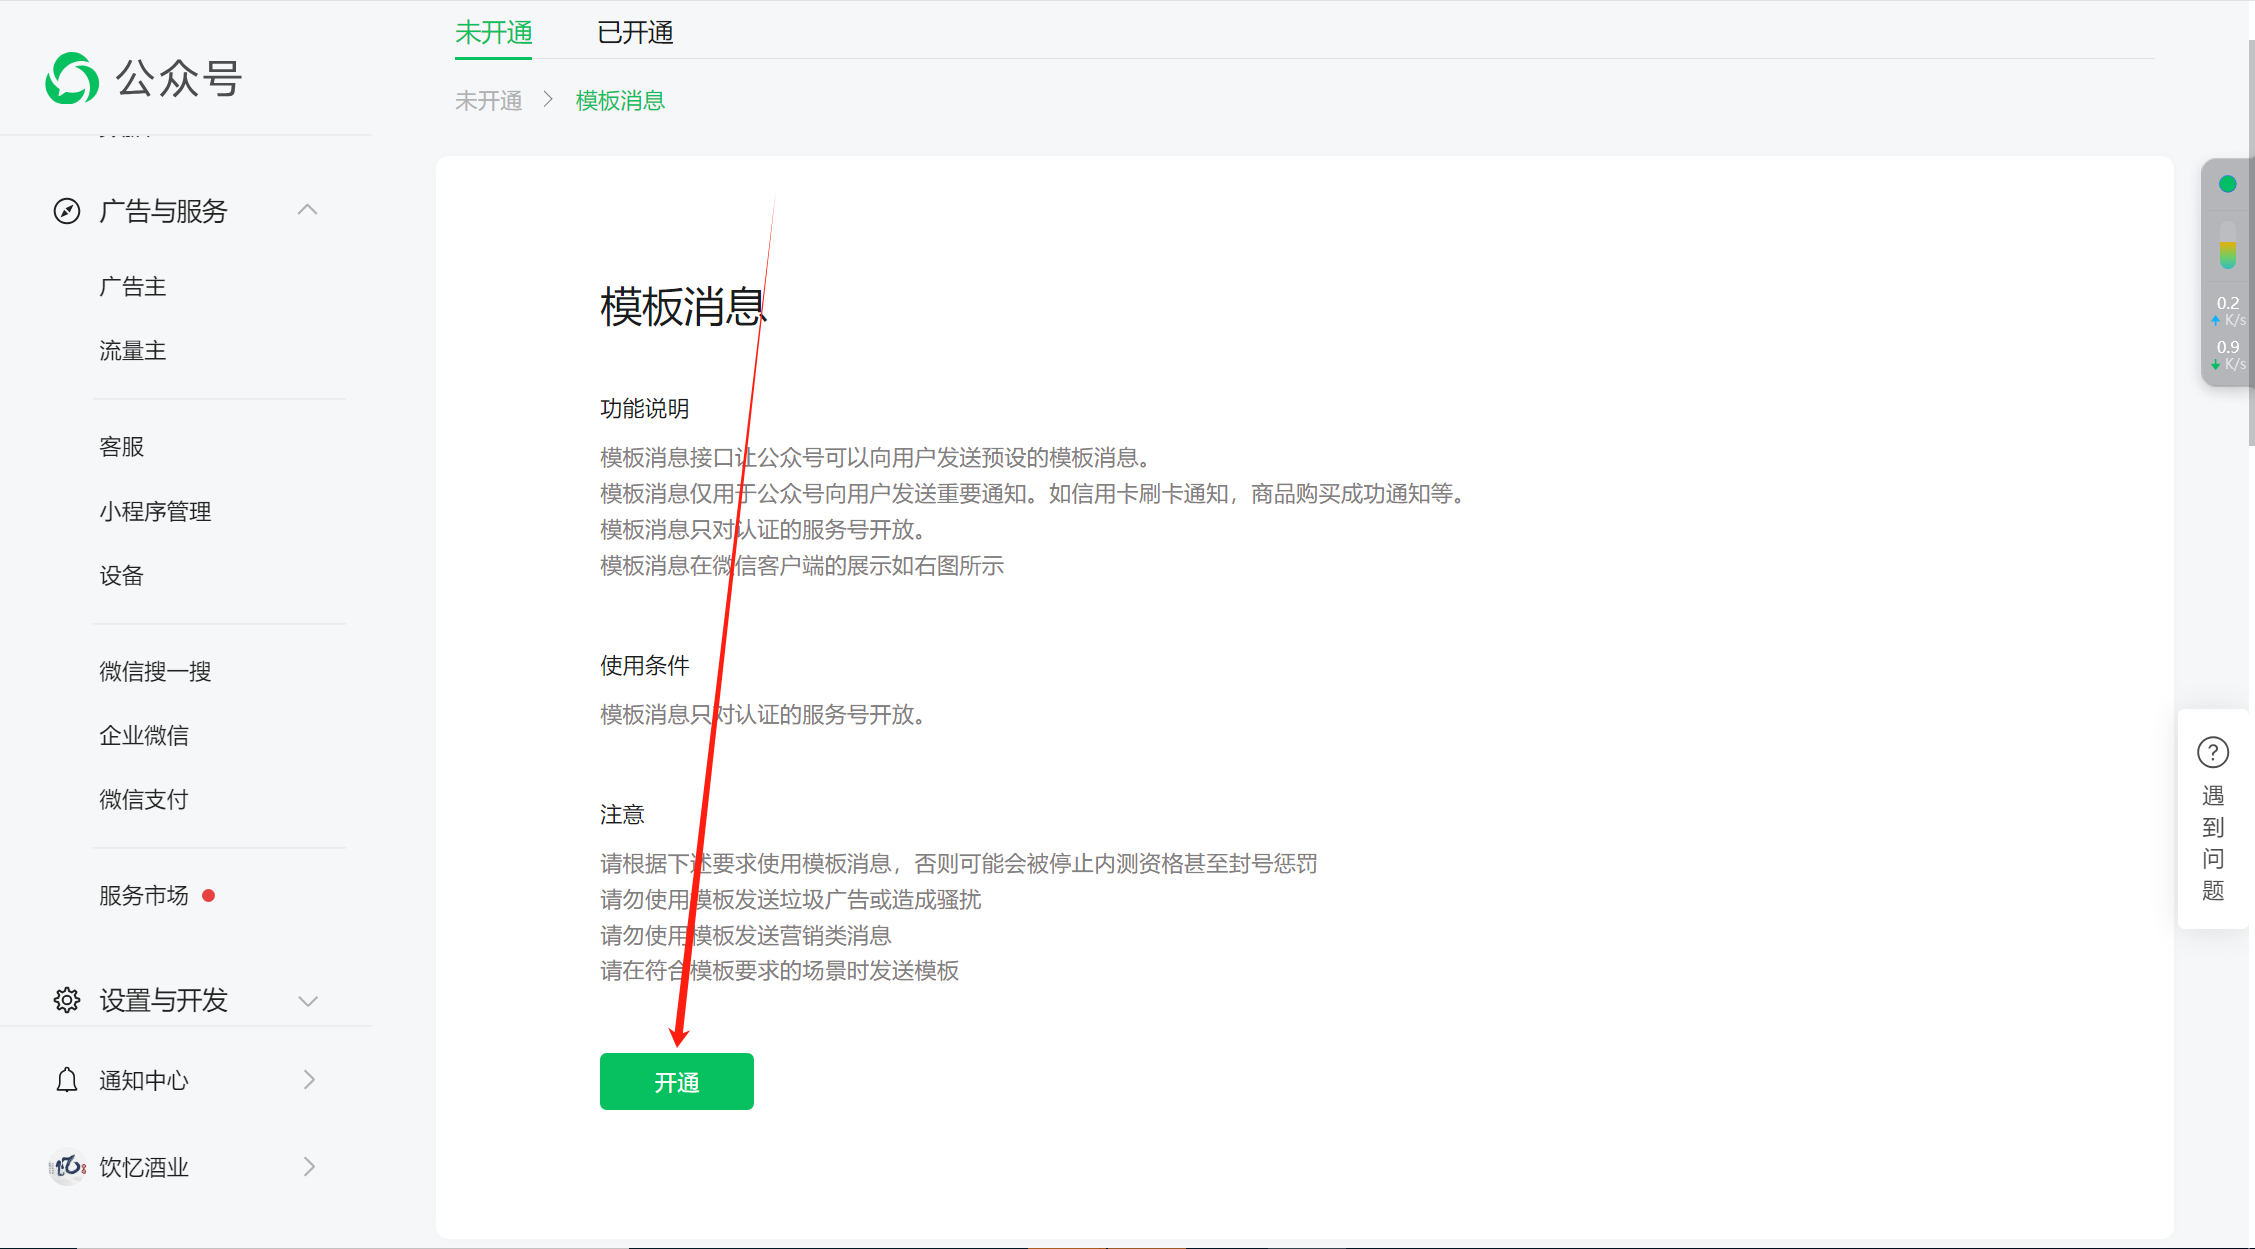Image resolution: width=2255 pixels, height=1249 pixels.
Task: Open 小程序管理 in the sidebar
Action: pos(155,512)
